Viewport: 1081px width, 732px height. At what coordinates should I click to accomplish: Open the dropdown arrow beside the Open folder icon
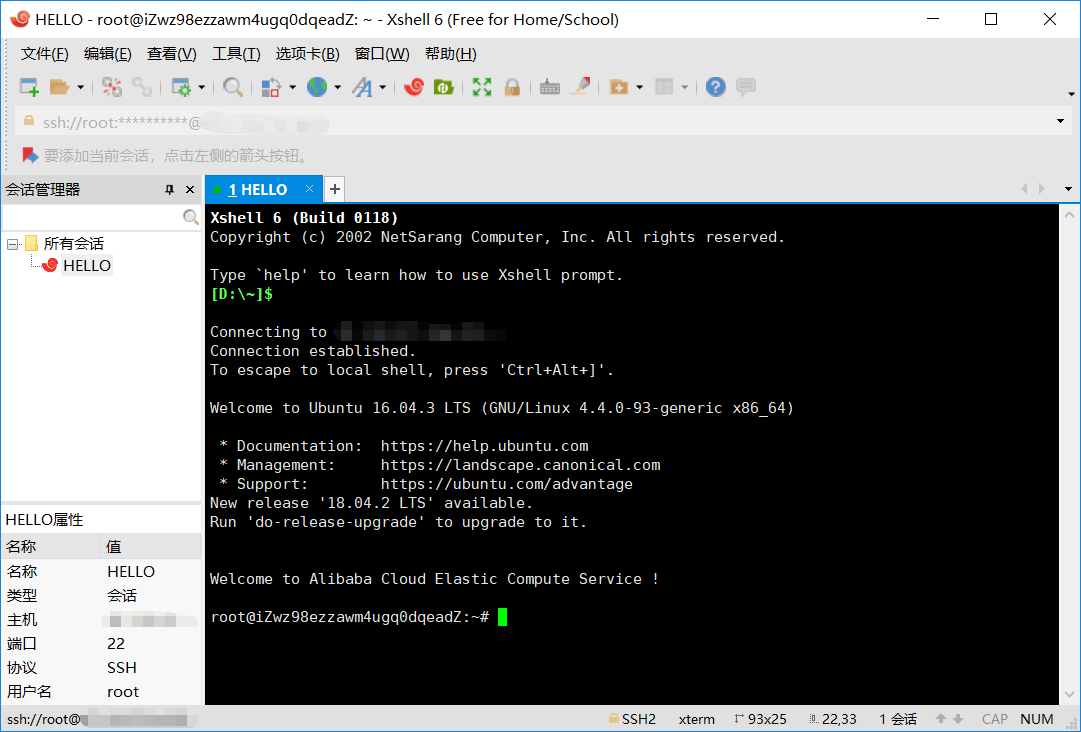(x=81, y=87)
